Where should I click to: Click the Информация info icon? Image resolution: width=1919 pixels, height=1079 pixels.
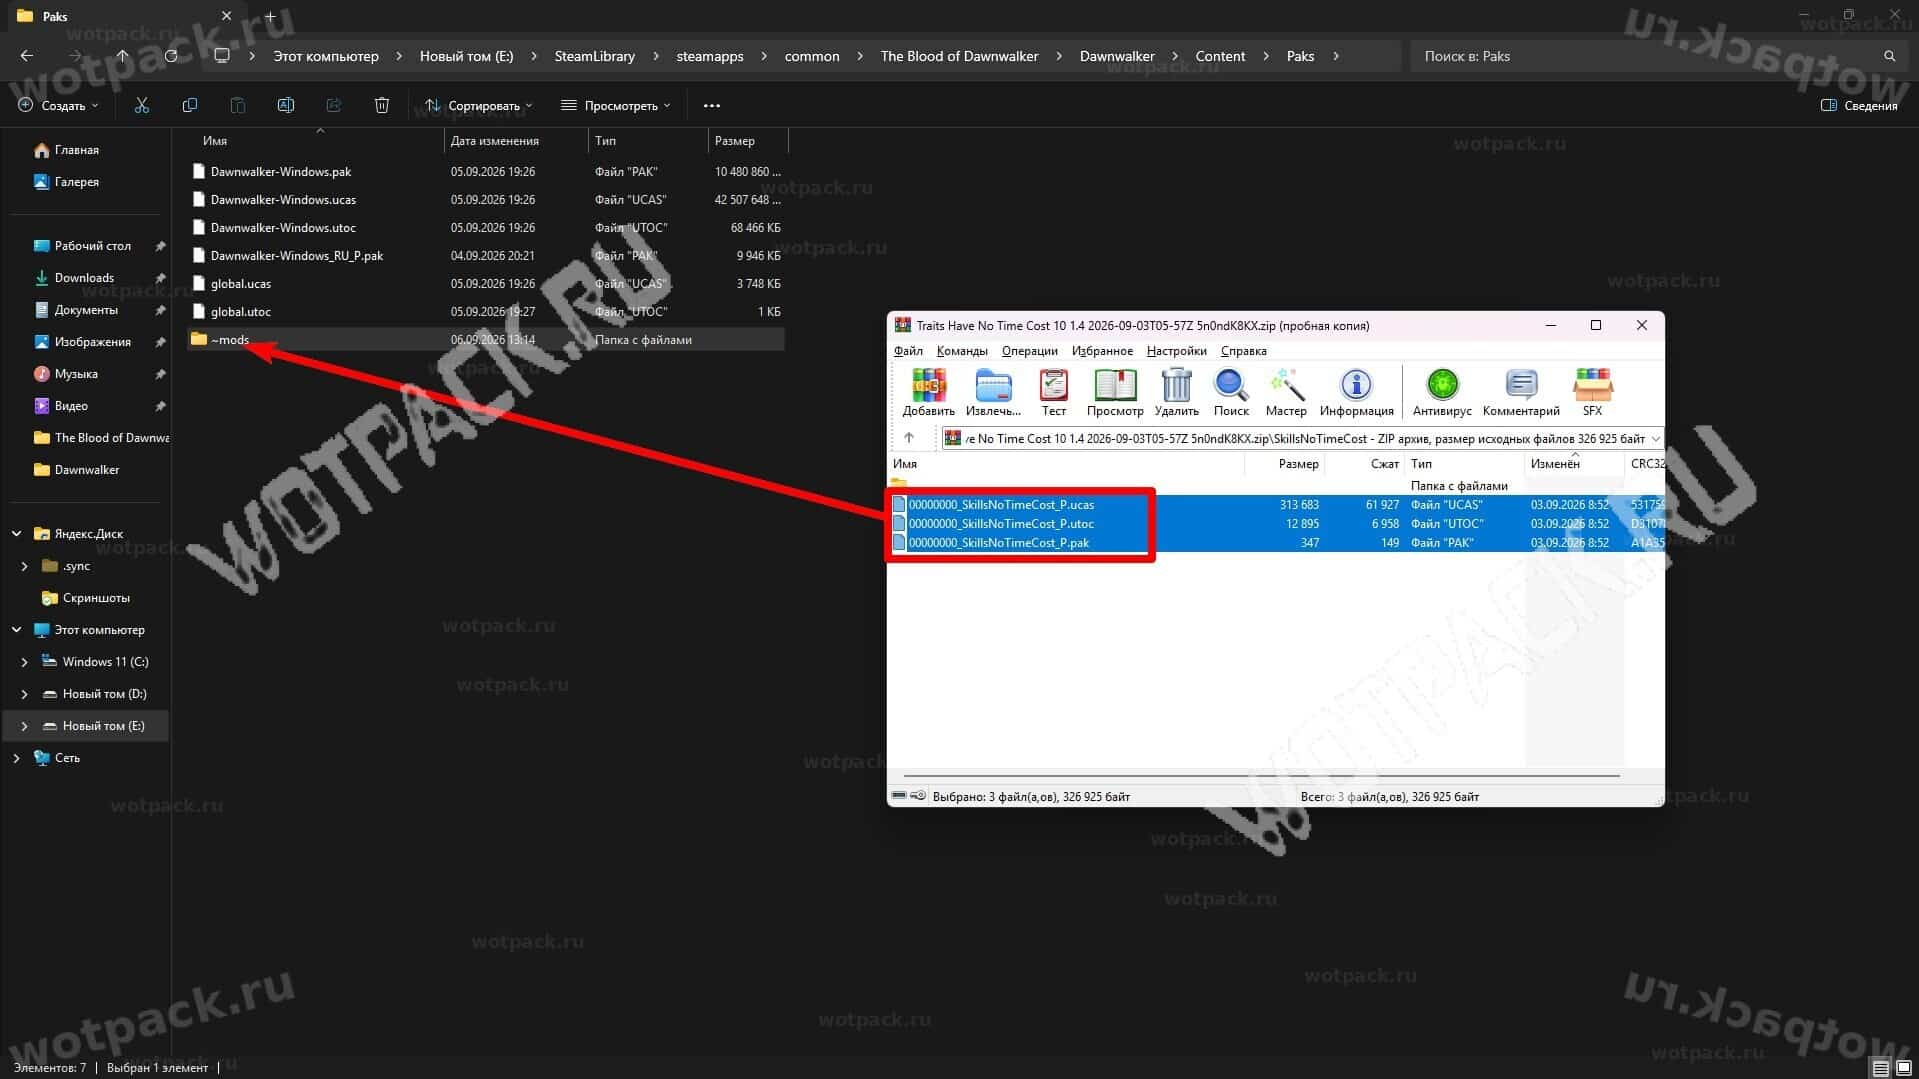click(x=1356, y=385)
